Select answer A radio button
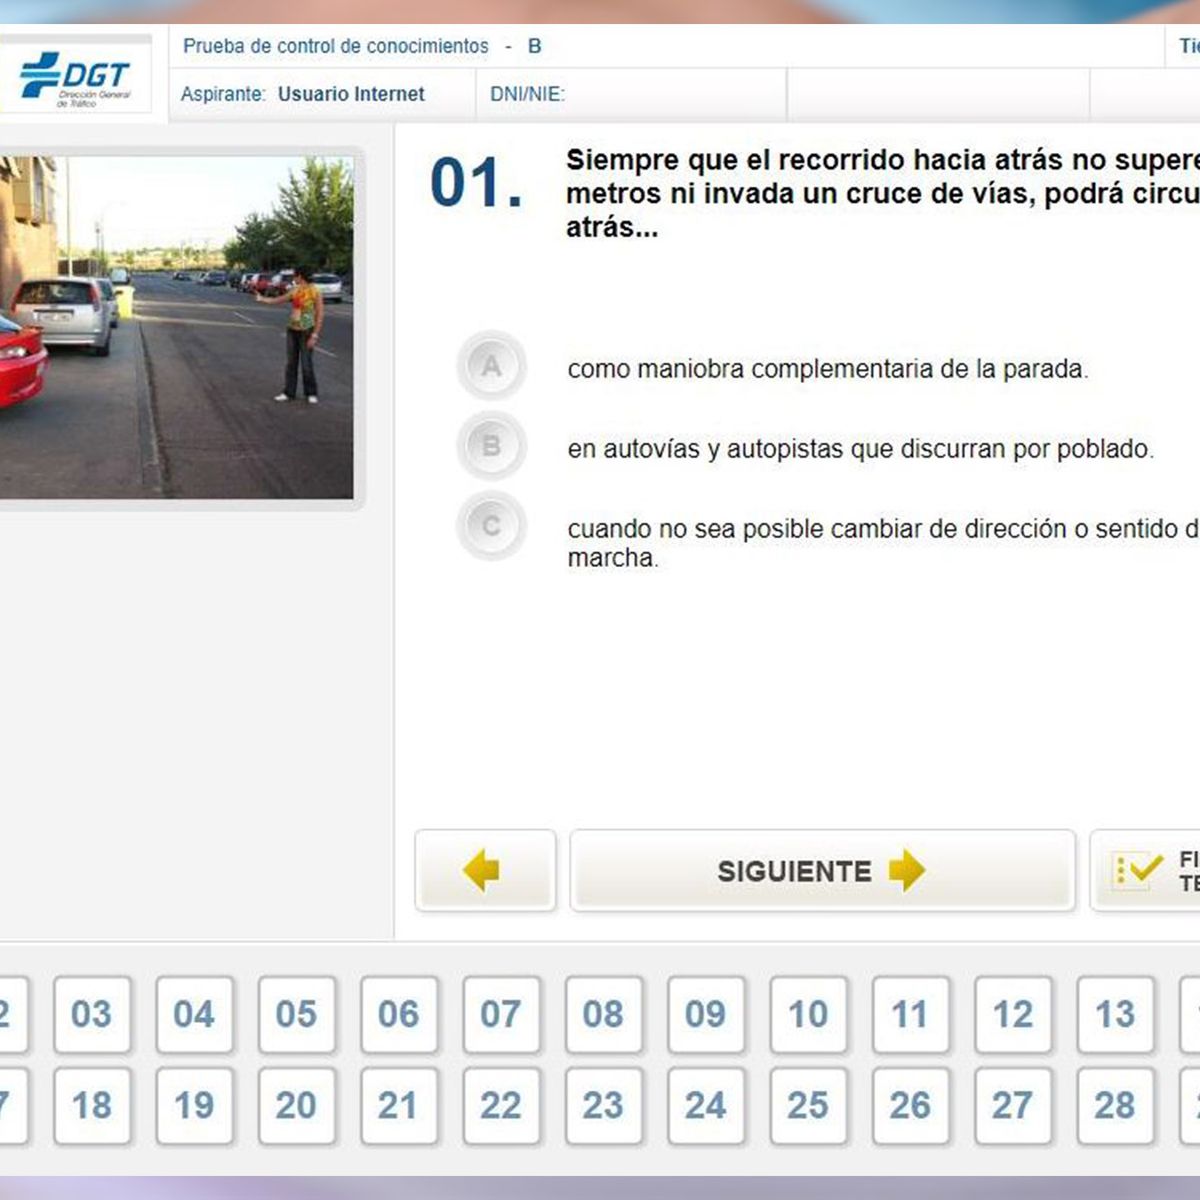The image size is (1200, 1200). [x=491, y=366]
